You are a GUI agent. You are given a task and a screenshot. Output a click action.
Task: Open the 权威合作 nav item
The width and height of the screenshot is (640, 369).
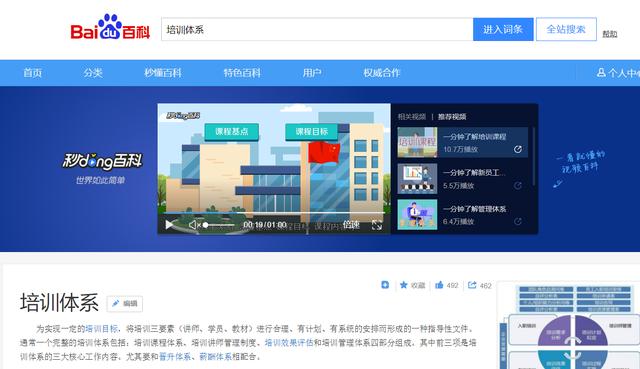382,73
